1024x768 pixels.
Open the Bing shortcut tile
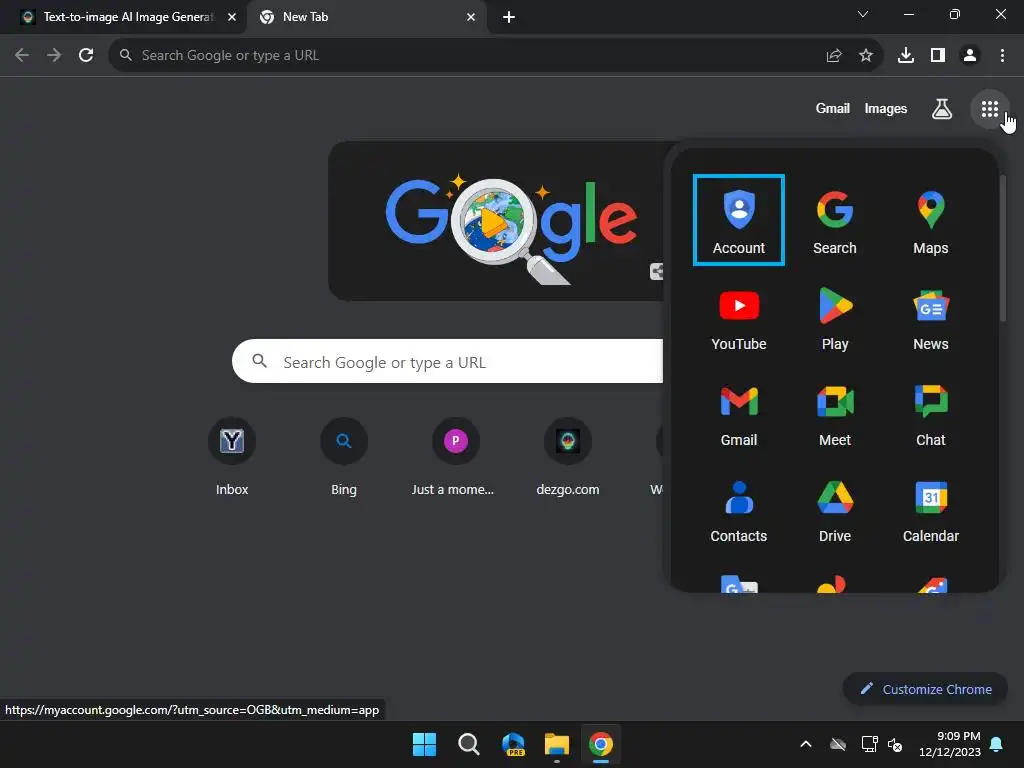[344, 458]
